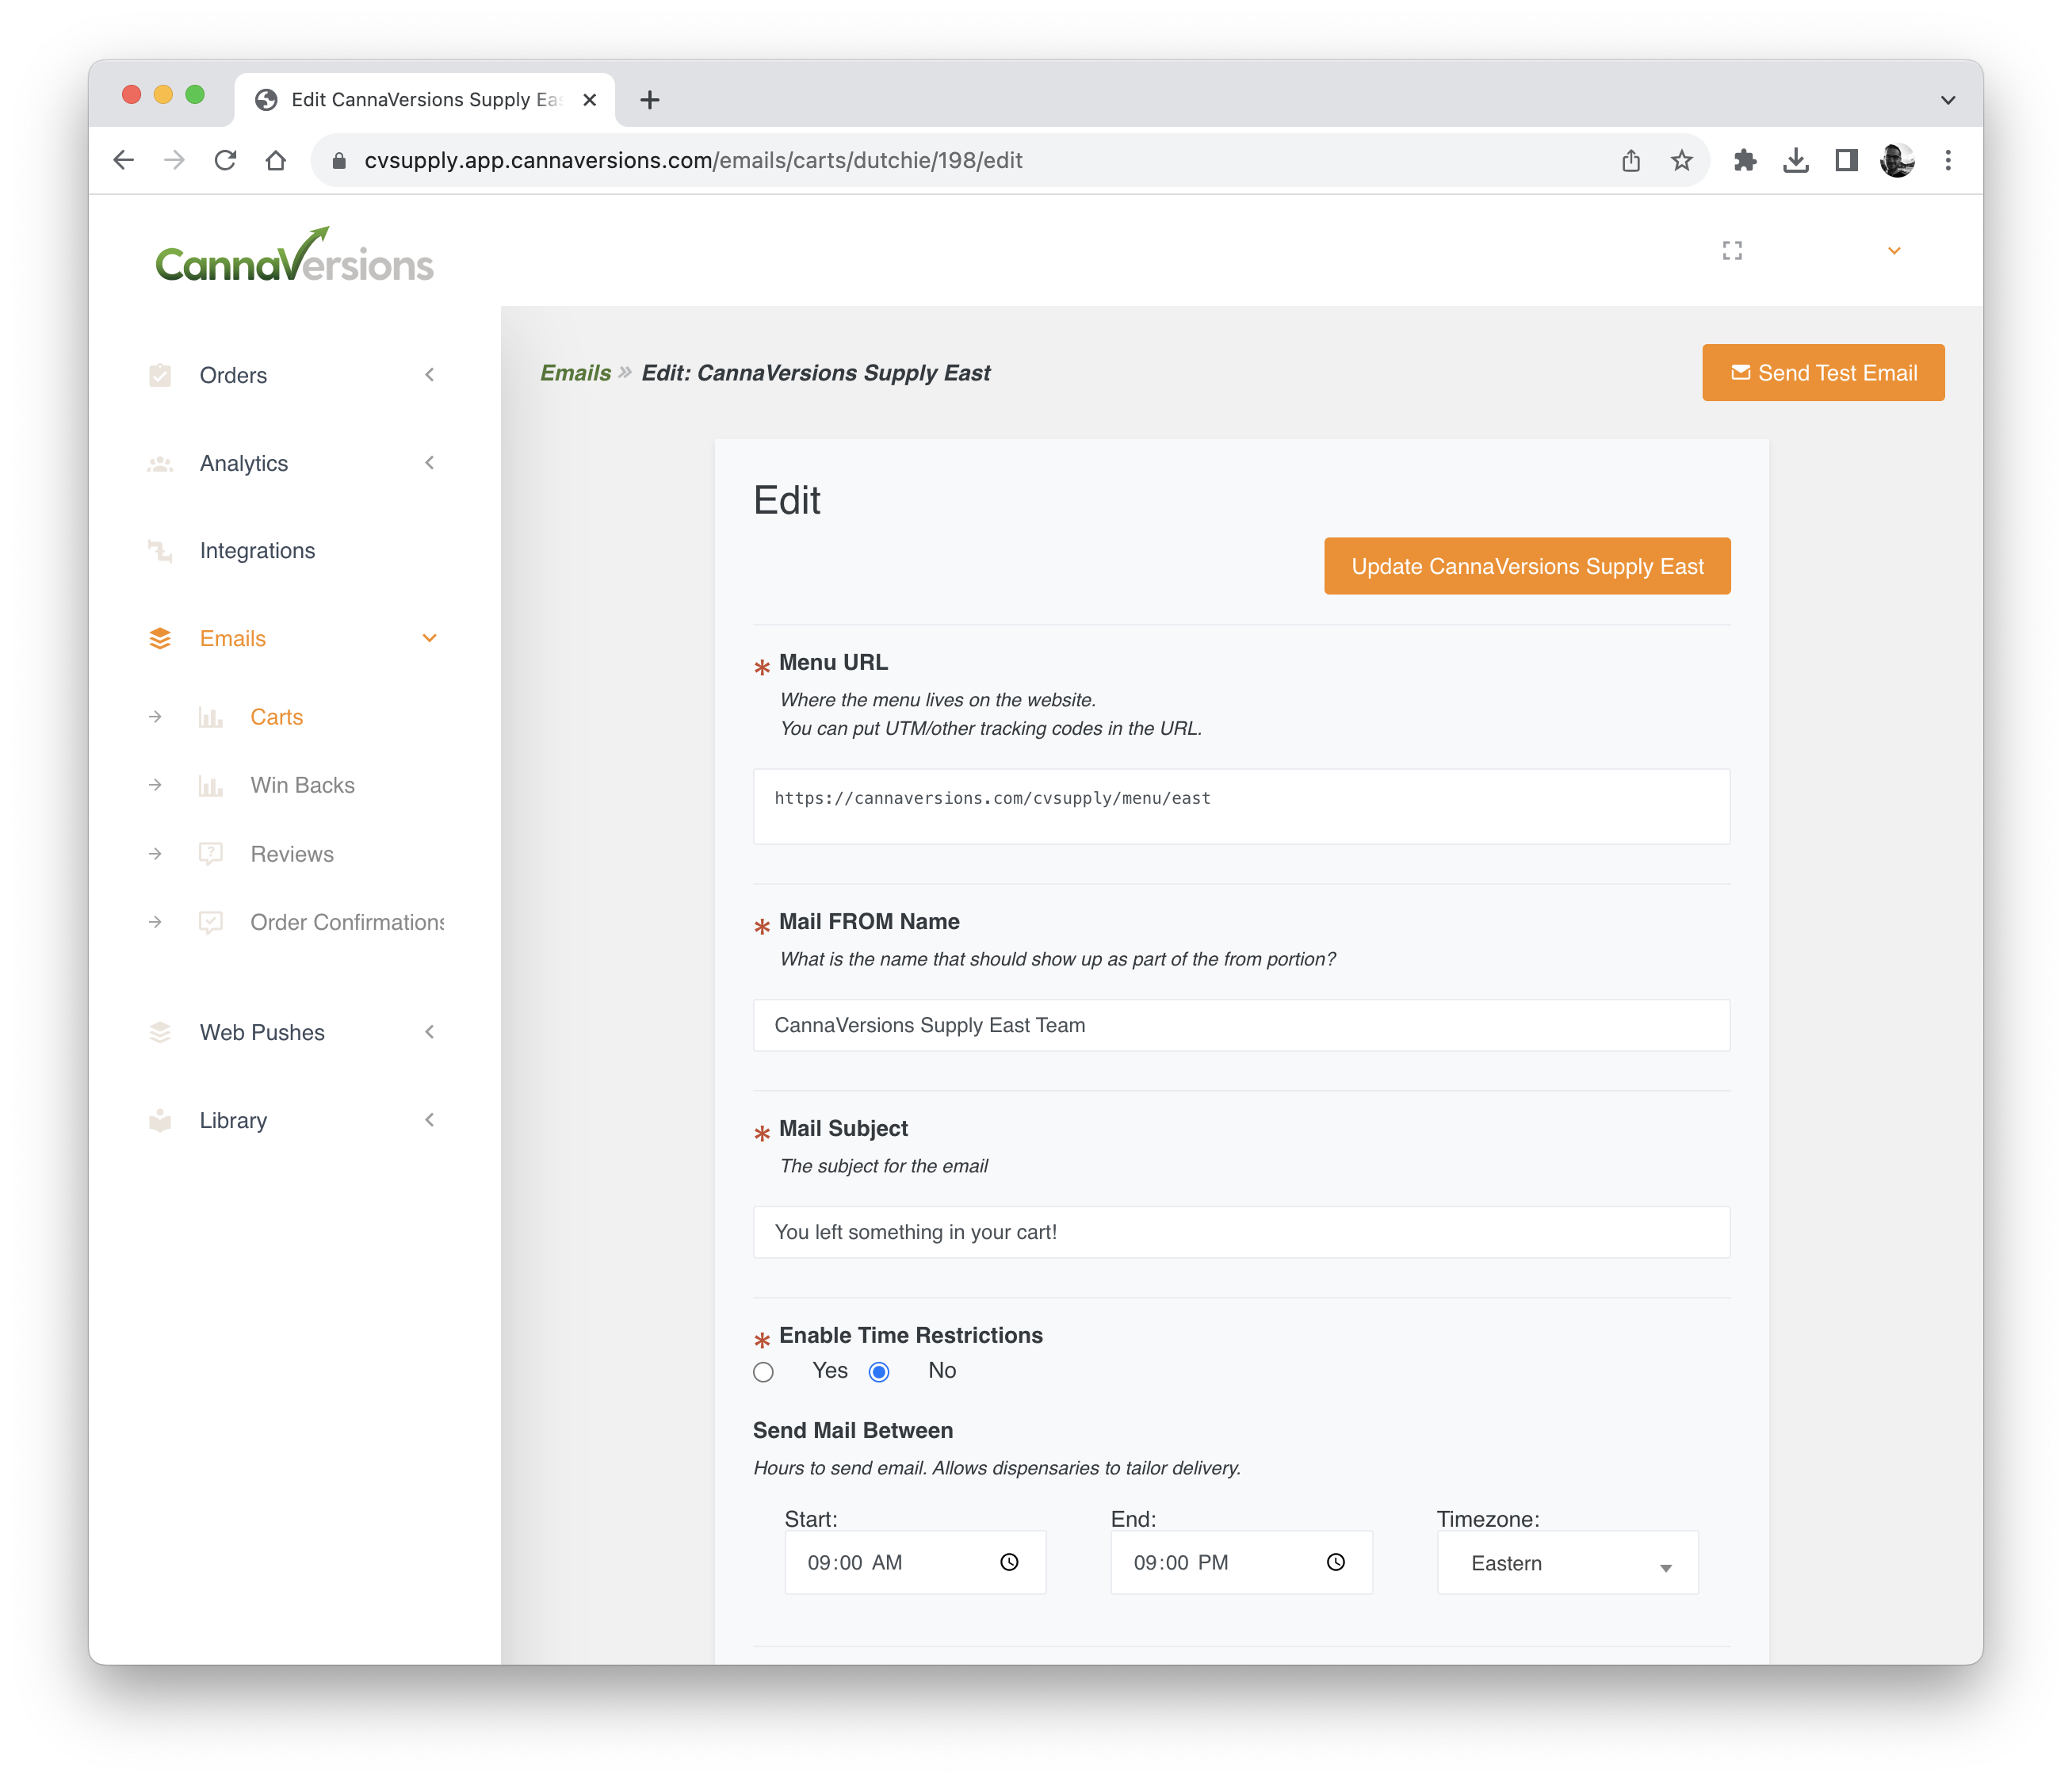Image resolution: width=2072 pixels, height=1782 pixels.
Task: Collapse the Emails sidebar section chevron
Action: (x=430, y=639)
